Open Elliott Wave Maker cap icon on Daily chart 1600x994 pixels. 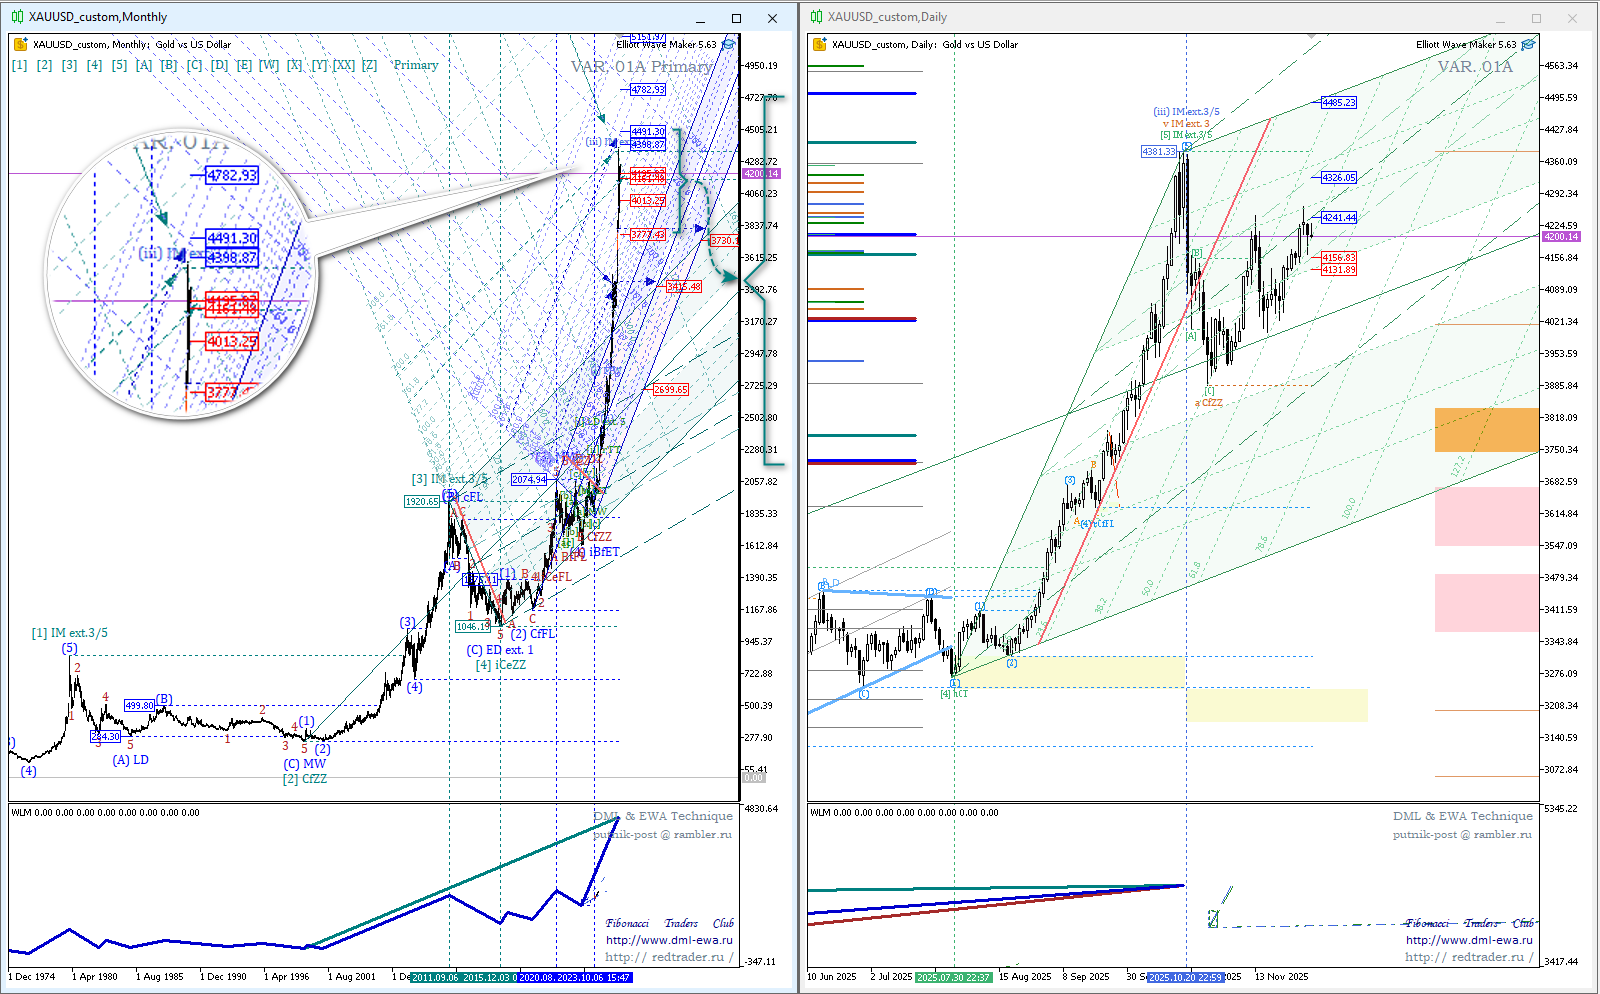pyautogui.click(x=1527, y=44)
